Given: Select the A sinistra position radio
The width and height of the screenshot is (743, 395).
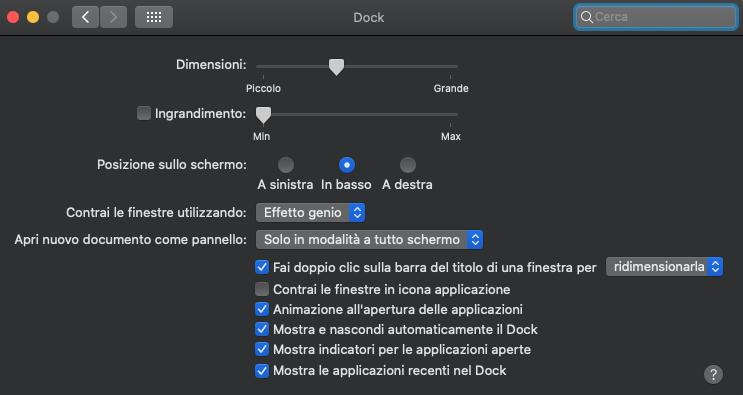Looking at the screenshot, I should (286, 165).
